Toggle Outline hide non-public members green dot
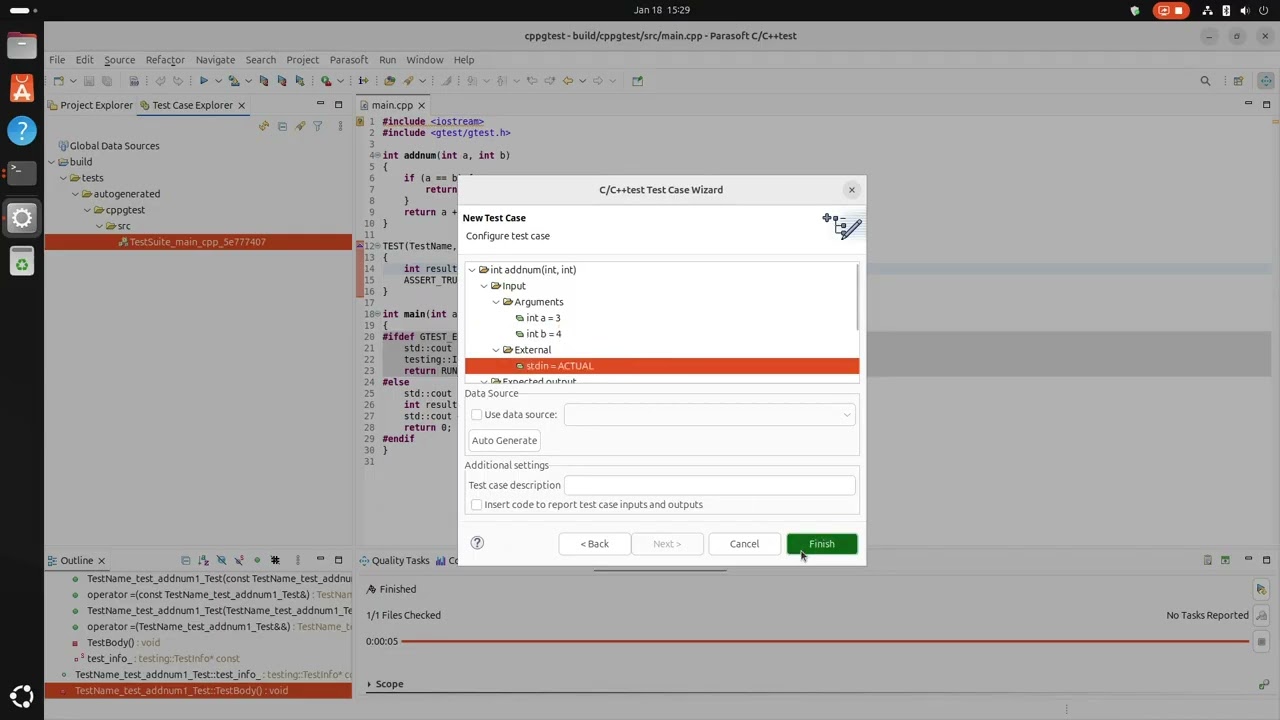 tap(257, 561)
